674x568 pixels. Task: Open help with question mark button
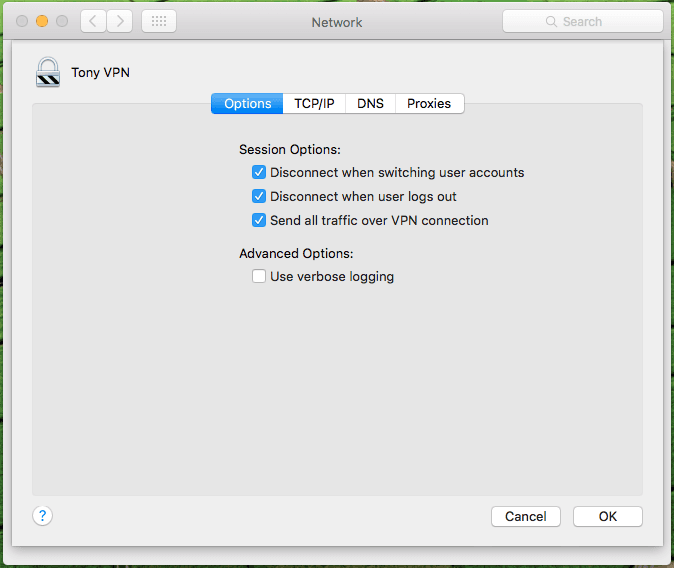43,516
